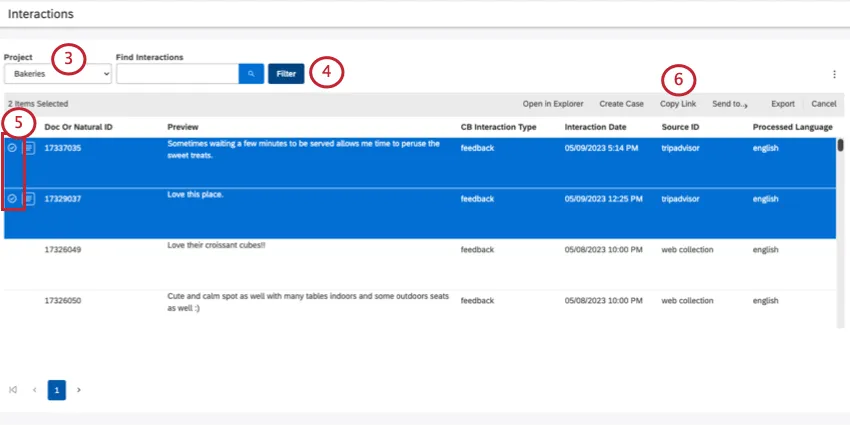This screenshot has width=850, height=425.
Task: Open the Project dropdown showing Bakeries
Action: pos(57,74)
